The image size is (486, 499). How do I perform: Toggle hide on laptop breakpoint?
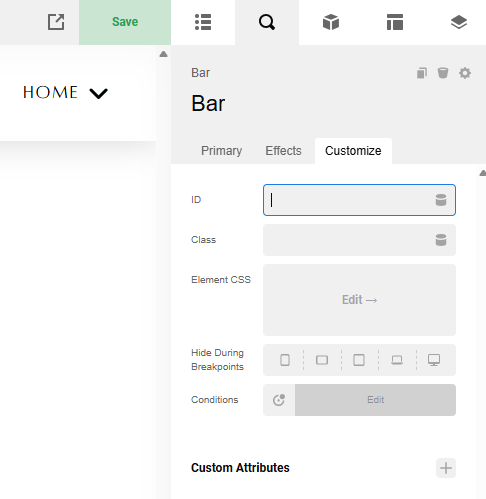pos(397,360)
